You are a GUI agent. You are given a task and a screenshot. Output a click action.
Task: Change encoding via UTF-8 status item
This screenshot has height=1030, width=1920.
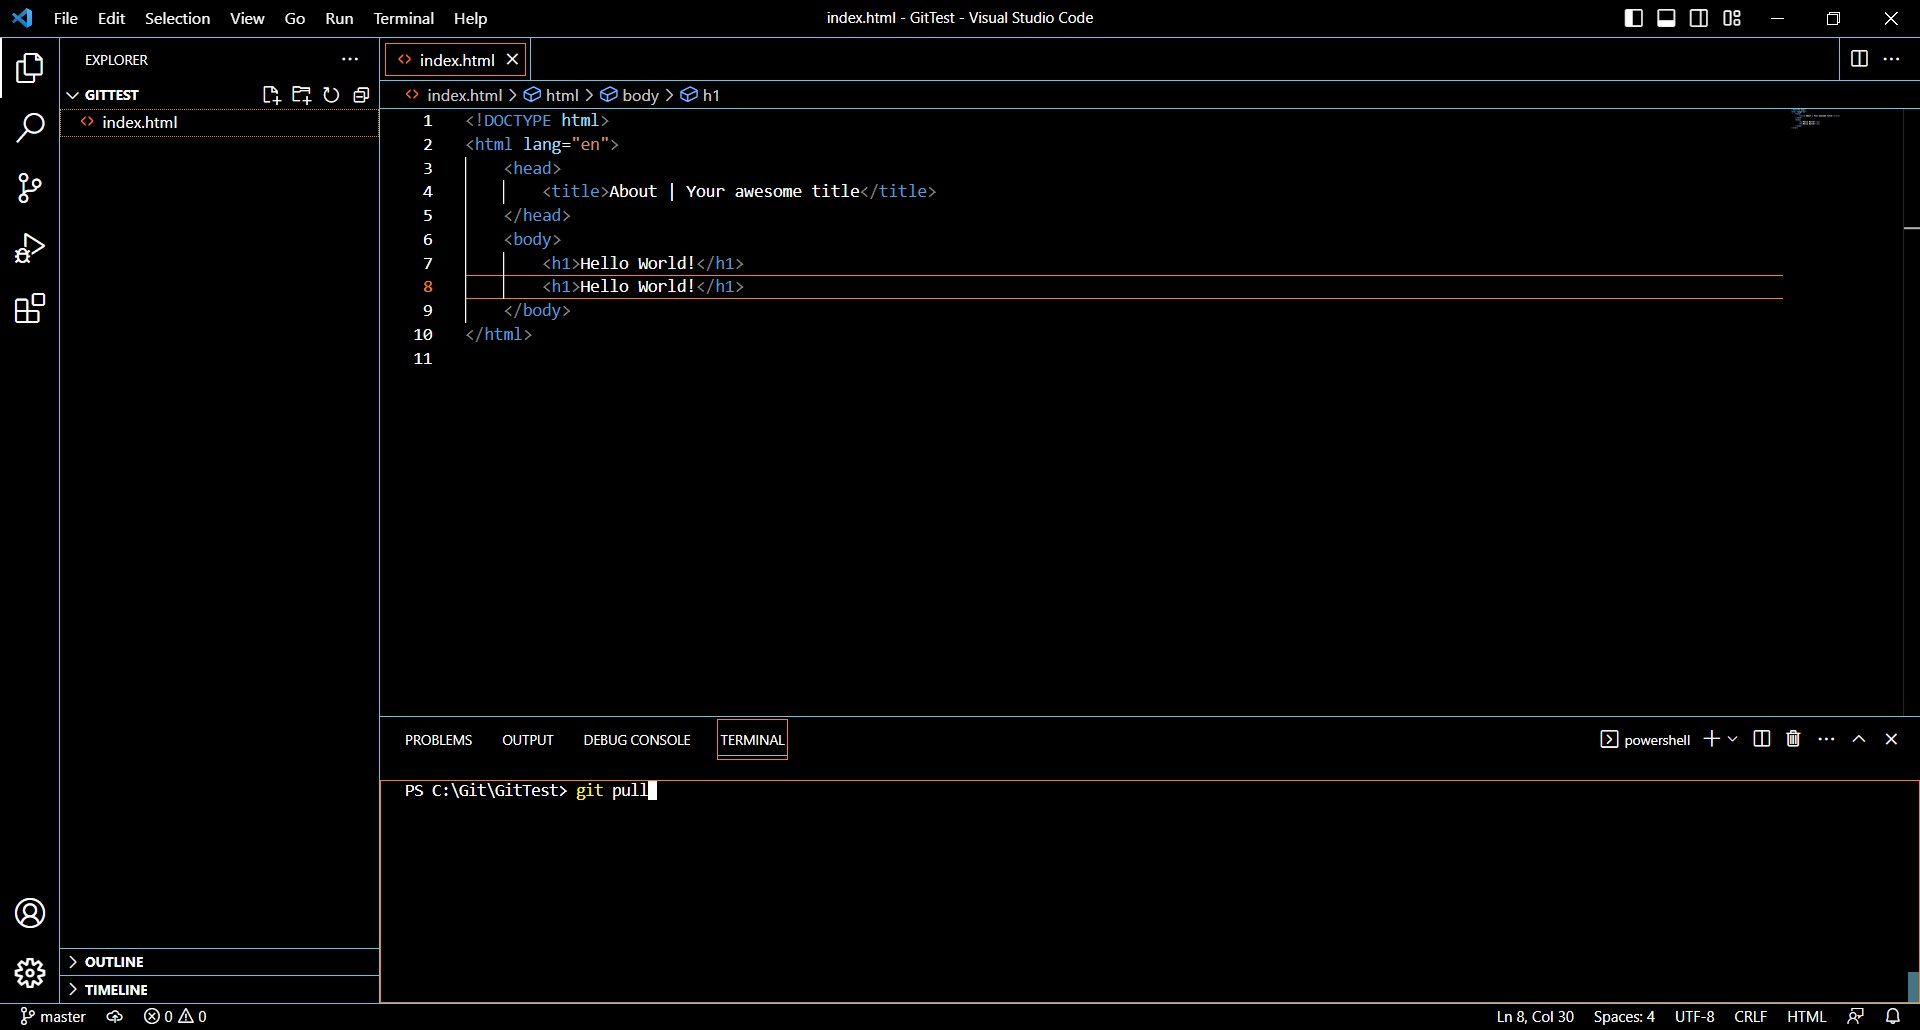(x=1694, y=1016)
